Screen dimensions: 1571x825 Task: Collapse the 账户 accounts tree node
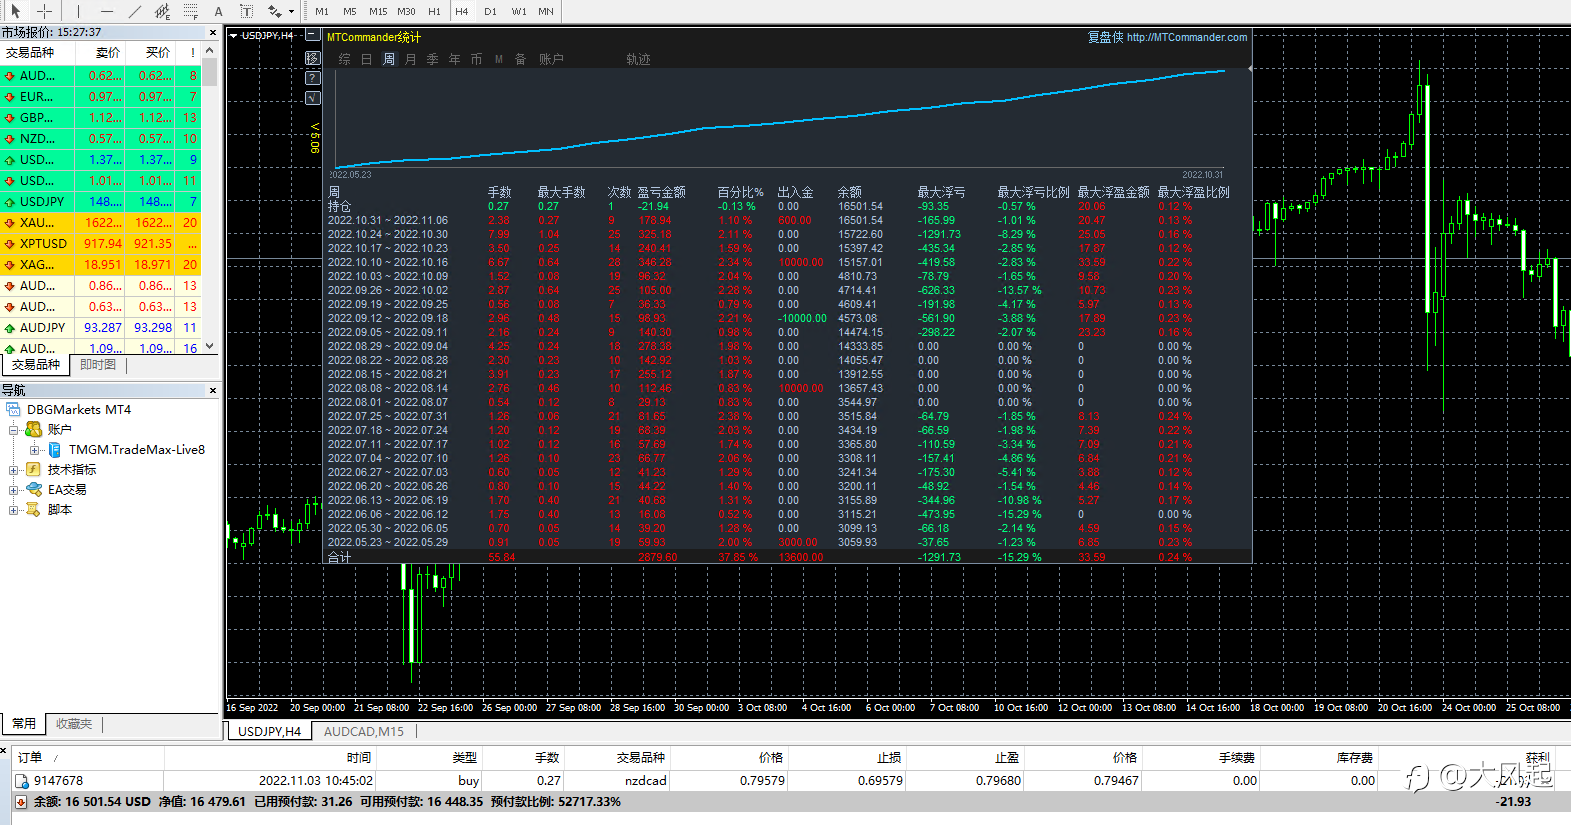pos(14,430)
